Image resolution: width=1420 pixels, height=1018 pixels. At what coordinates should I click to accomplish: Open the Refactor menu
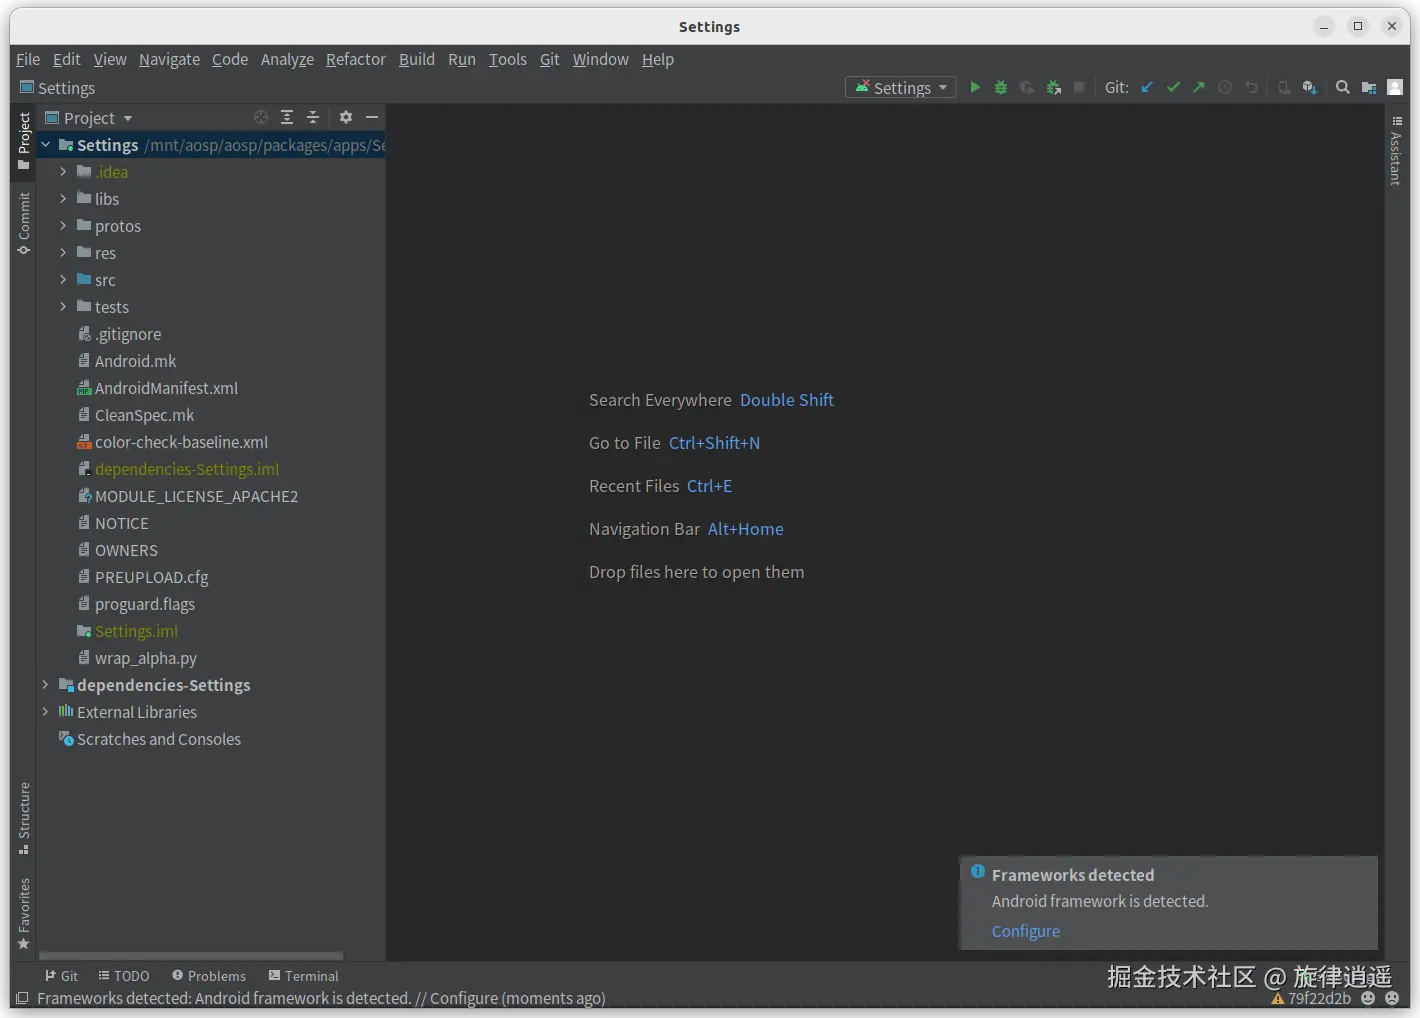coord(355,60)
